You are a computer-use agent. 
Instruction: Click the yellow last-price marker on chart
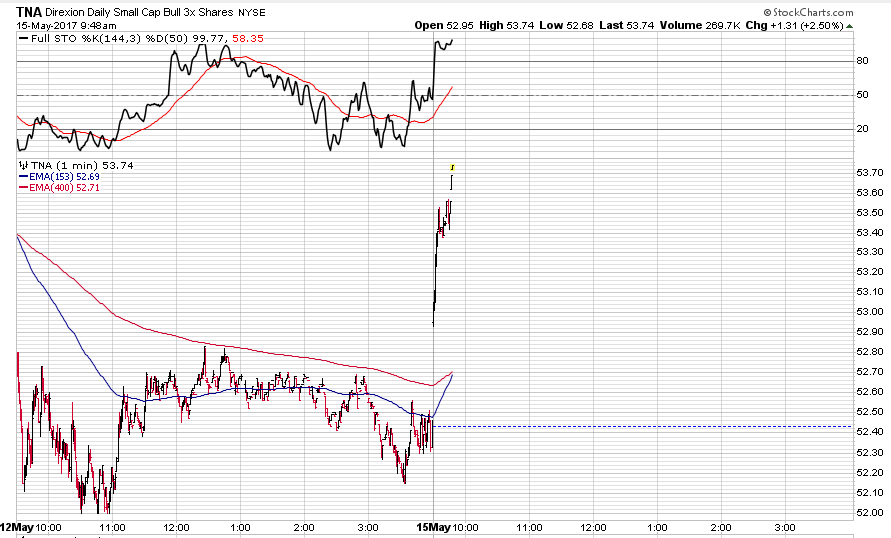click(x=452, y=168)
